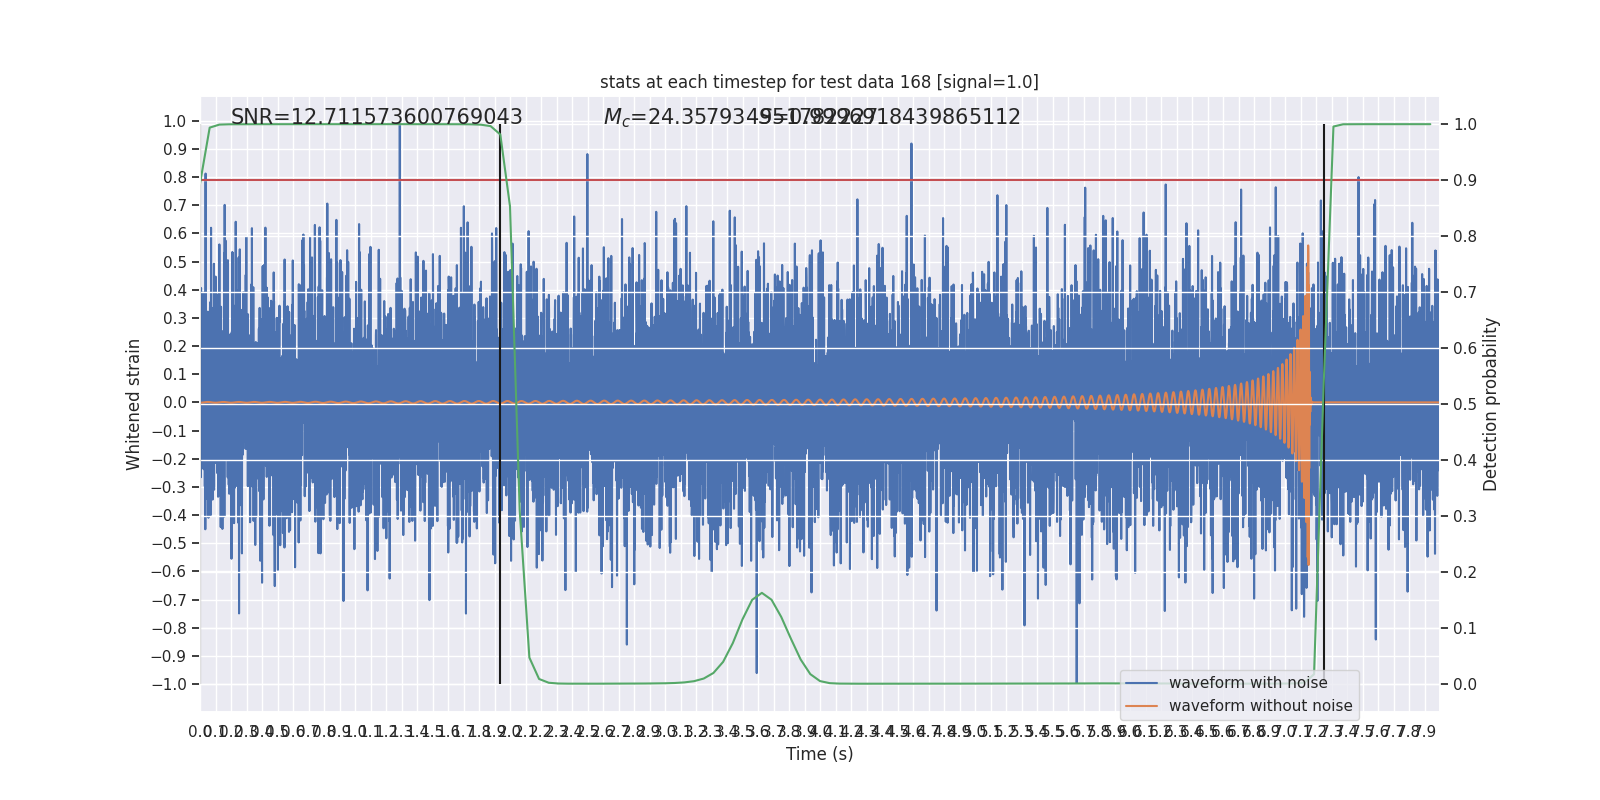The image size is (1600, 800).
Task: Click the −0.5 tick on Whitened strain axis
Action: coord(169,543)
